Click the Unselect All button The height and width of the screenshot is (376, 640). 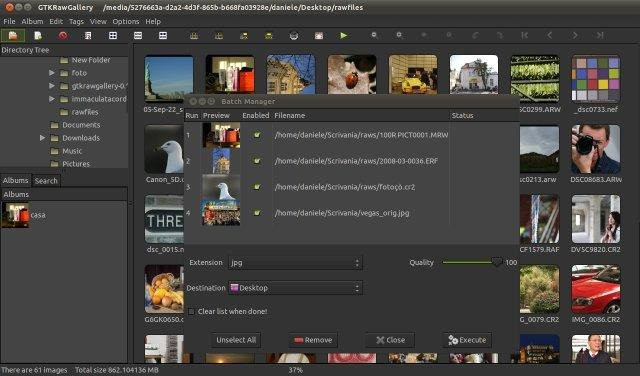[x=236, y=340]
